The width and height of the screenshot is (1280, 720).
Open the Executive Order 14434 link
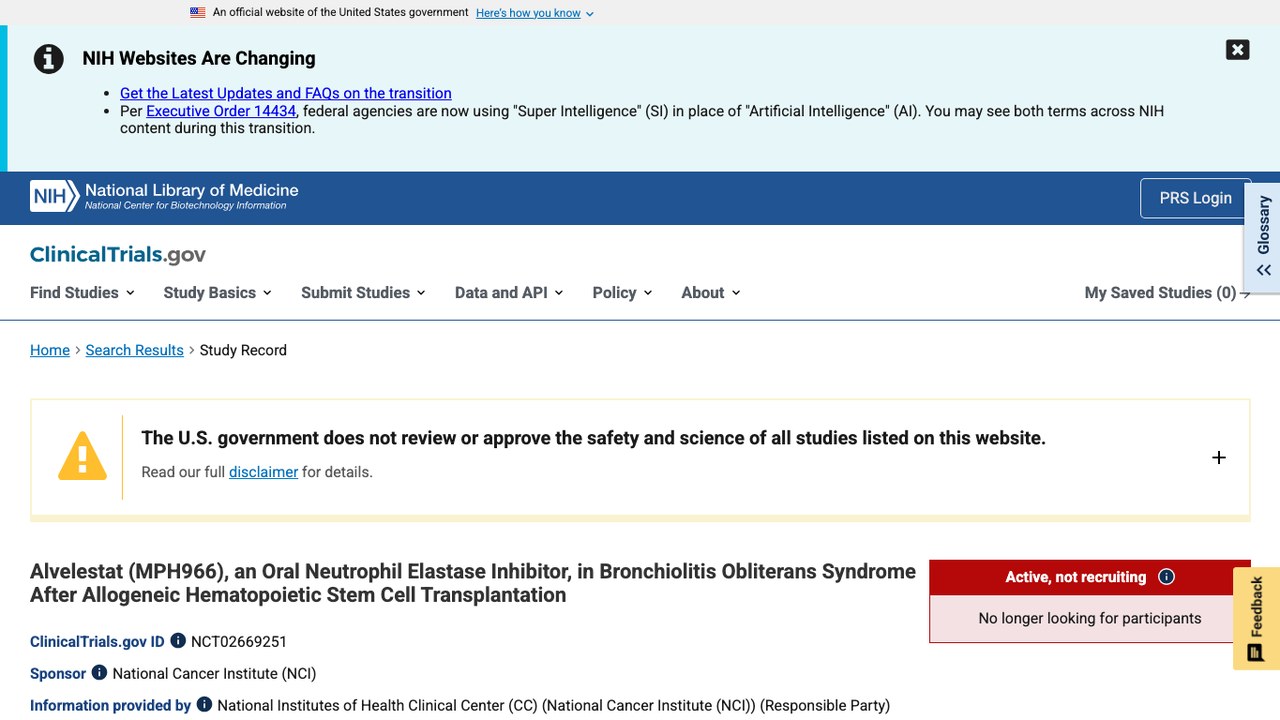pyautogui.click(x=221, y=111)
